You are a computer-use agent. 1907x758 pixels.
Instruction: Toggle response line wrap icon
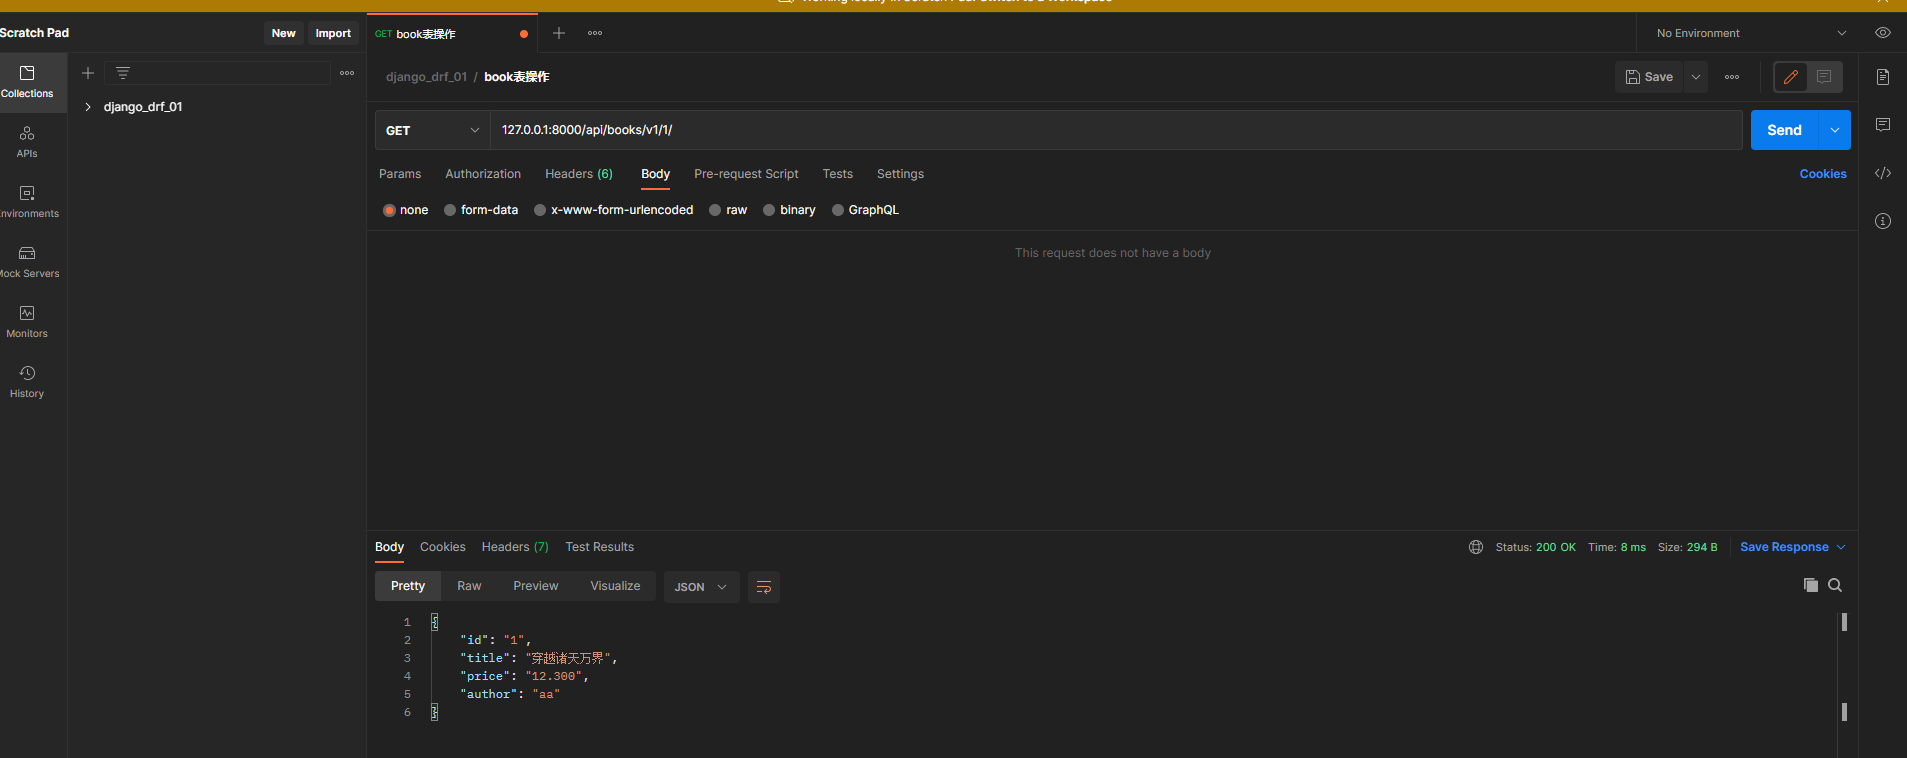[x=764, y=587]
